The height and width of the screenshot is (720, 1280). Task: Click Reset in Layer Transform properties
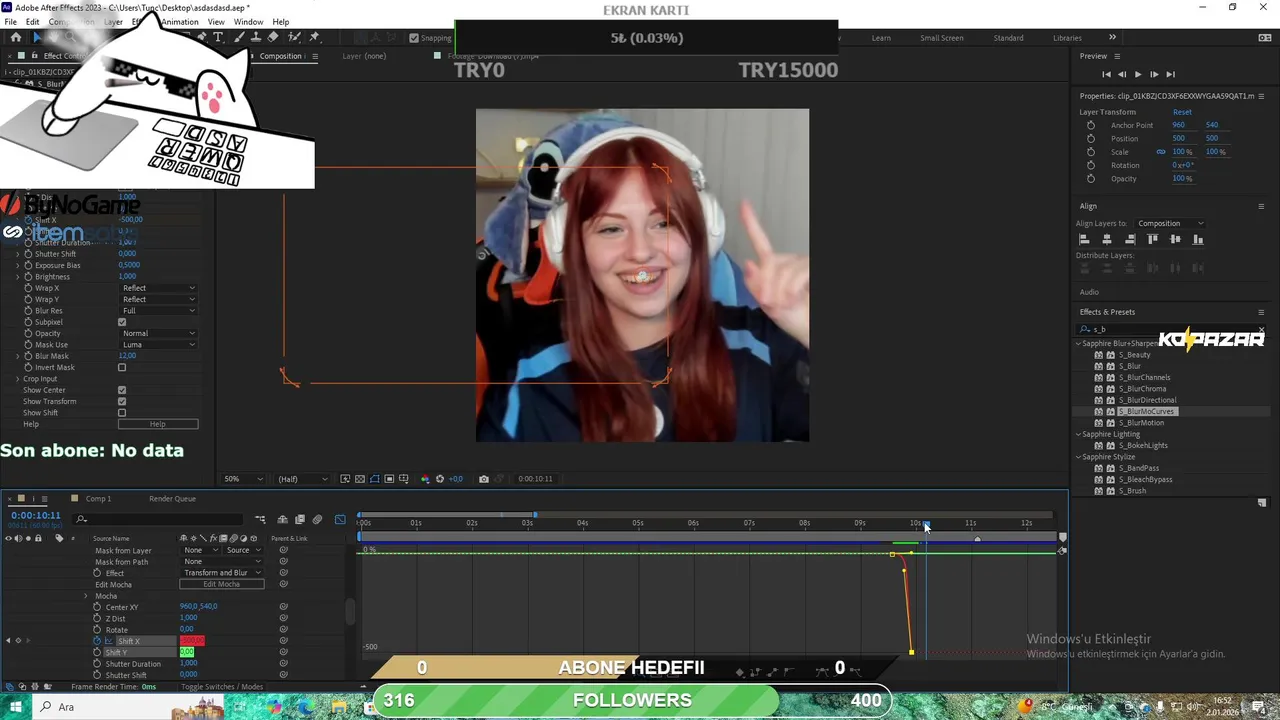pyautogui.click(x=1182, y=112)
